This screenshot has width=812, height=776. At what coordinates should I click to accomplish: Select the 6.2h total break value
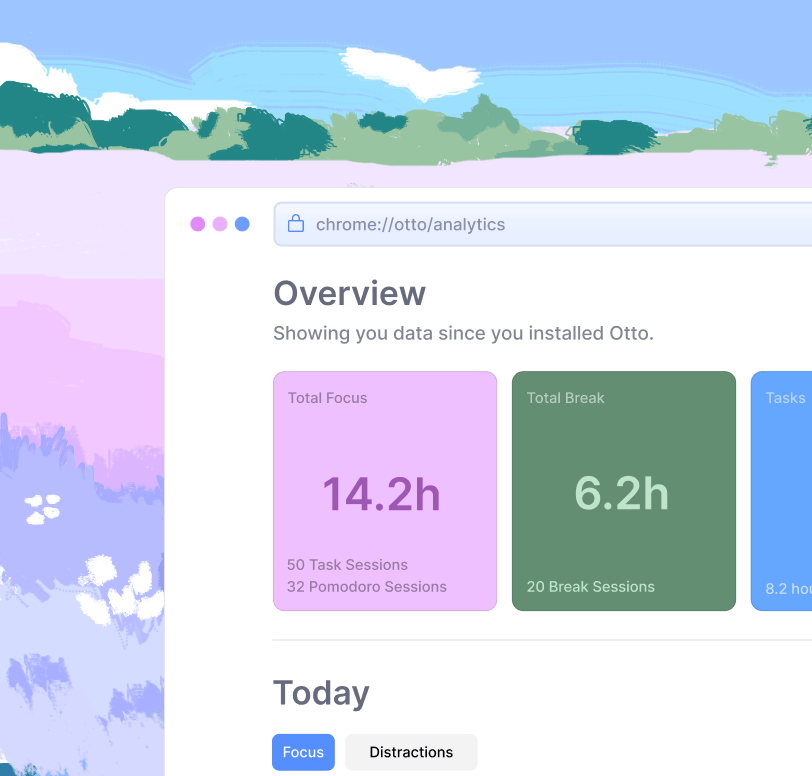point(621,494)
